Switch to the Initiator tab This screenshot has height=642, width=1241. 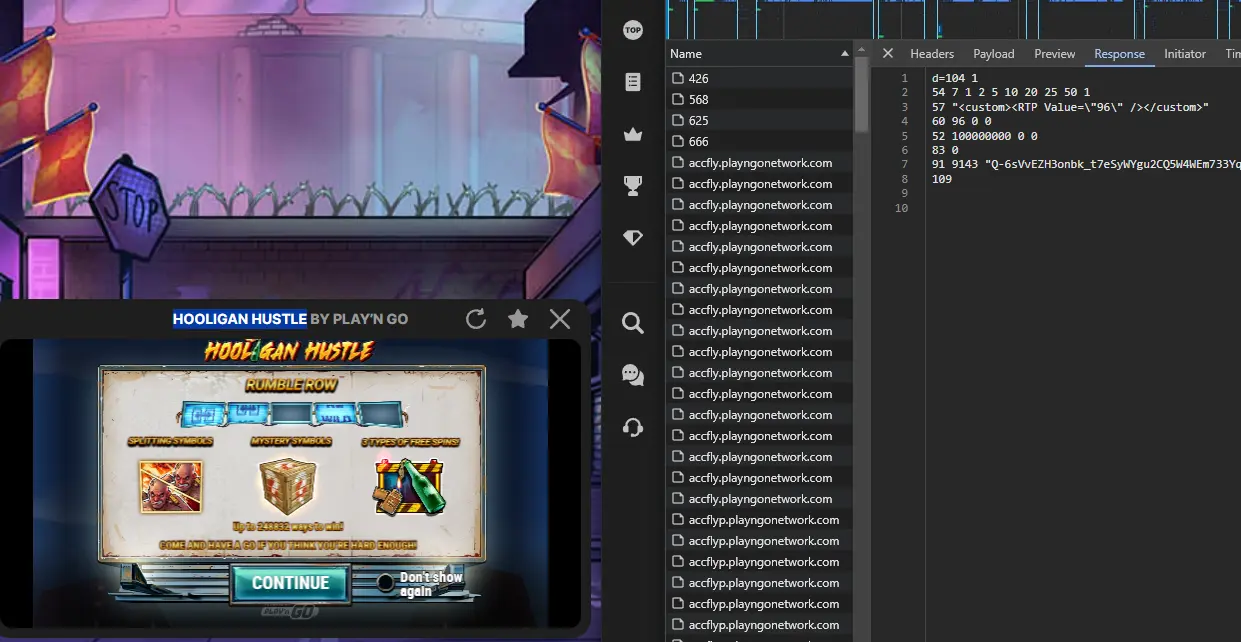click(x=1185, y=54)
